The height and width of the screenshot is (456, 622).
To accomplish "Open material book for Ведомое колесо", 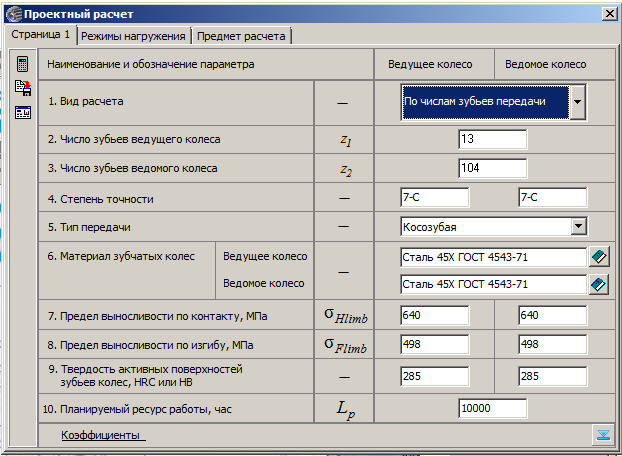I will coord(598,284).
